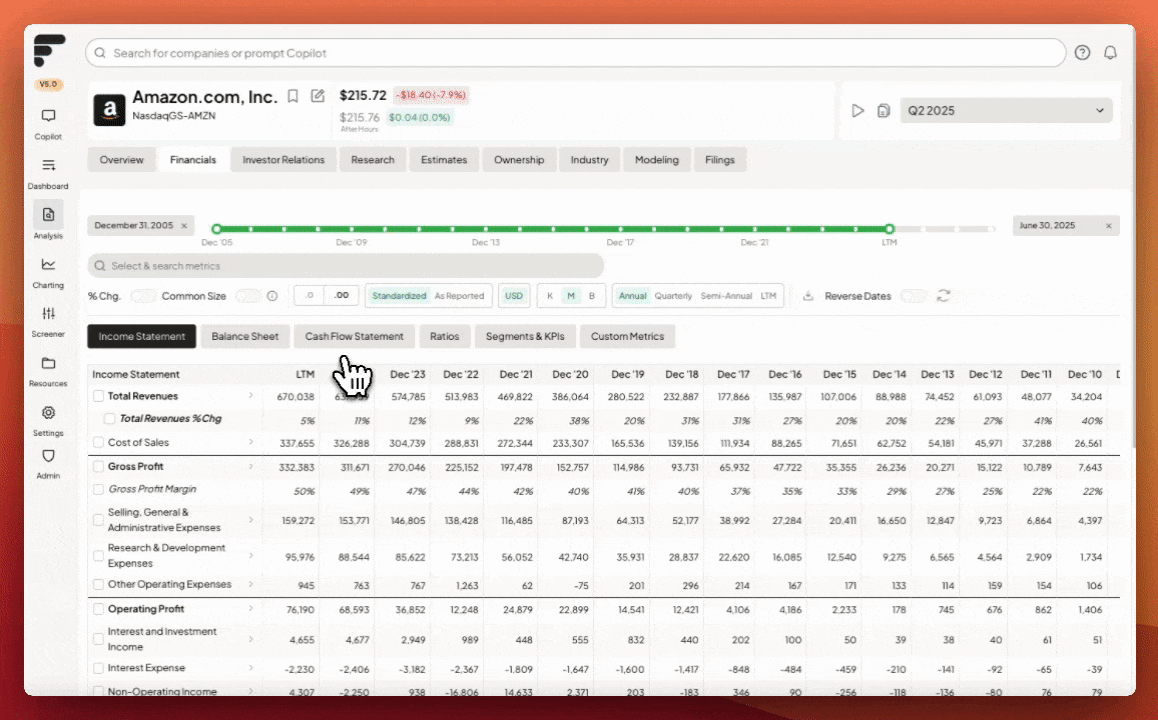
Task: Select the Analysis sidebar icon
Action: pos(48,215)
